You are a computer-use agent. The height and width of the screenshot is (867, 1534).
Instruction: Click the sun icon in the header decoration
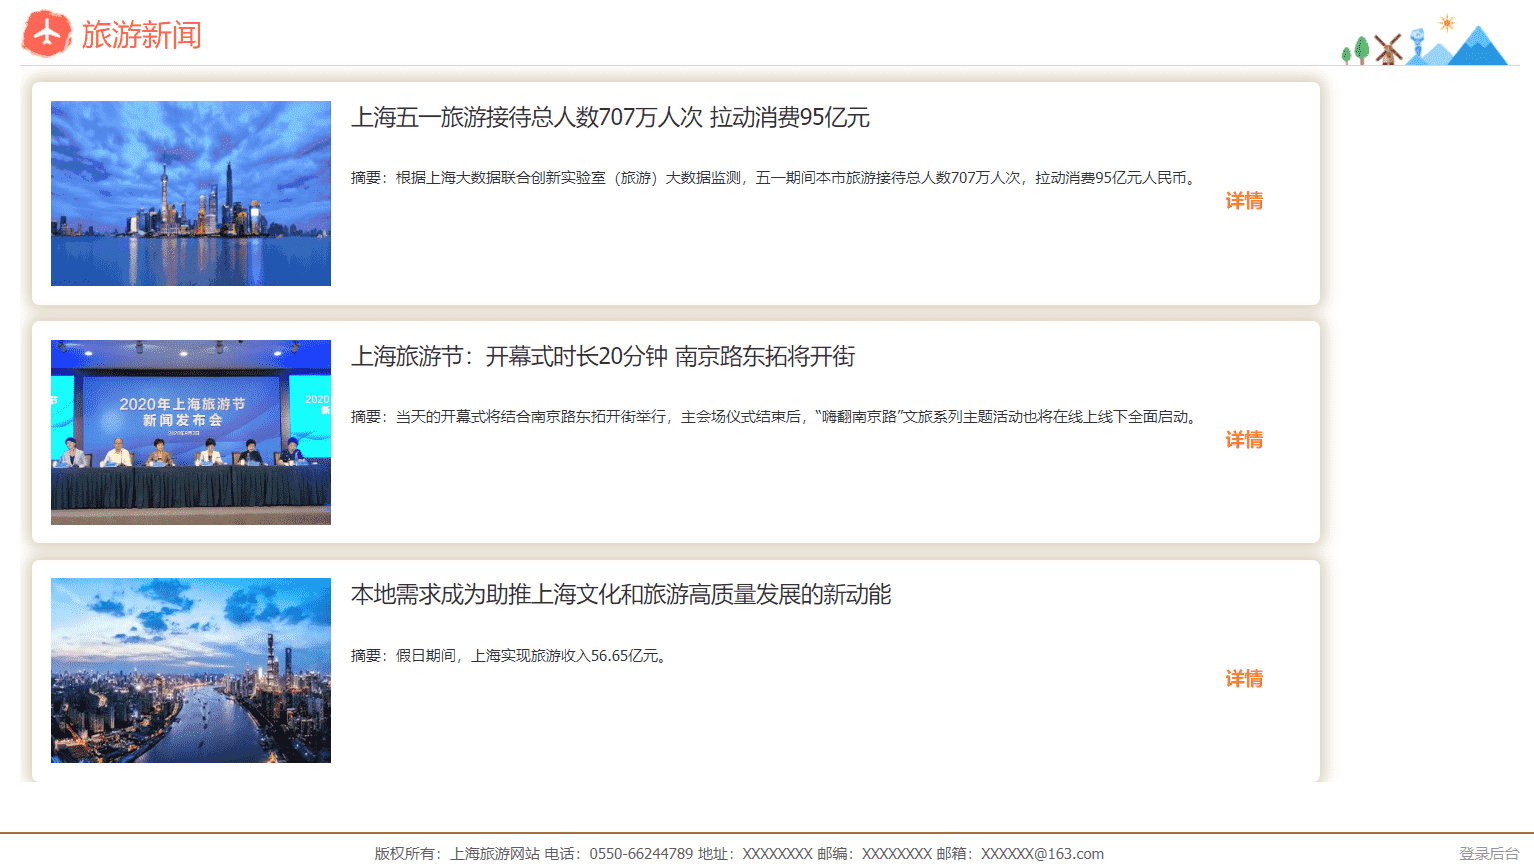point(1447,23)
